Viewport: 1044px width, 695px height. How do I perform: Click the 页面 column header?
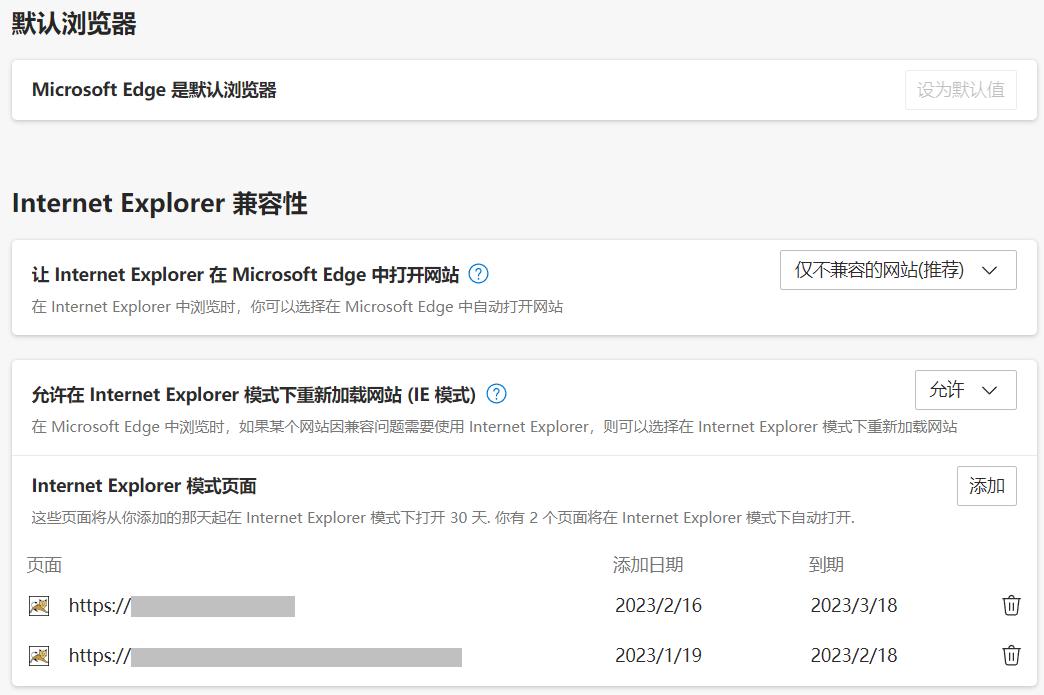click(x=42, y=565)
